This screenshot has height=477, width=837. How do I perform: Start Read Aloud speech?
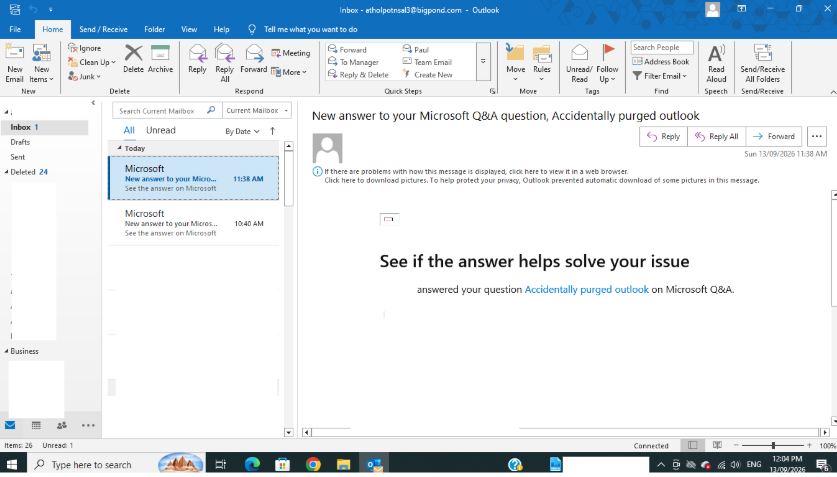point(716,63)
